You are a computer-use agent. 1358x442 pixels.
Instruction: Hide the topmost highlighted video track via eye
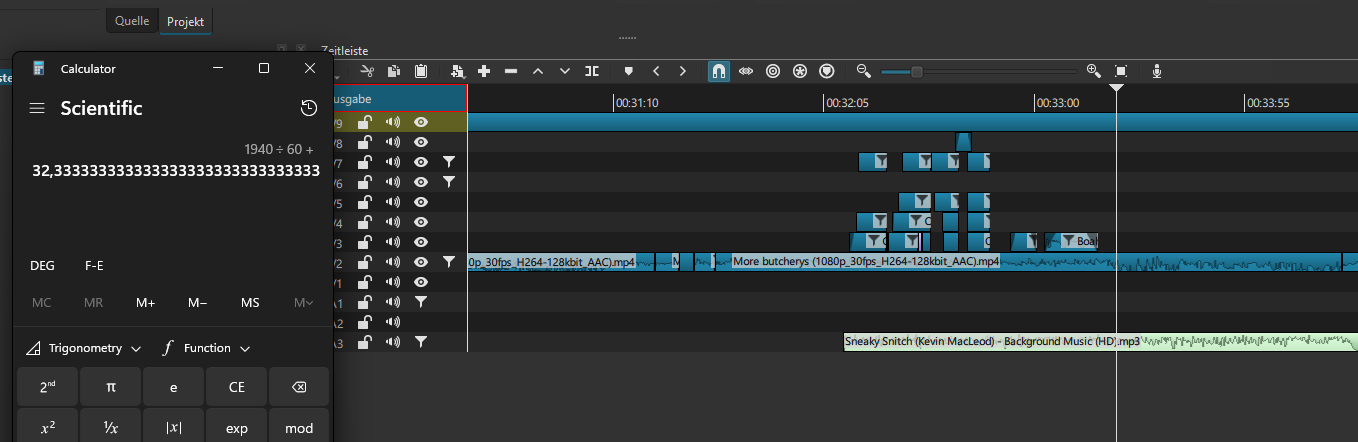(x=421, y=122)
